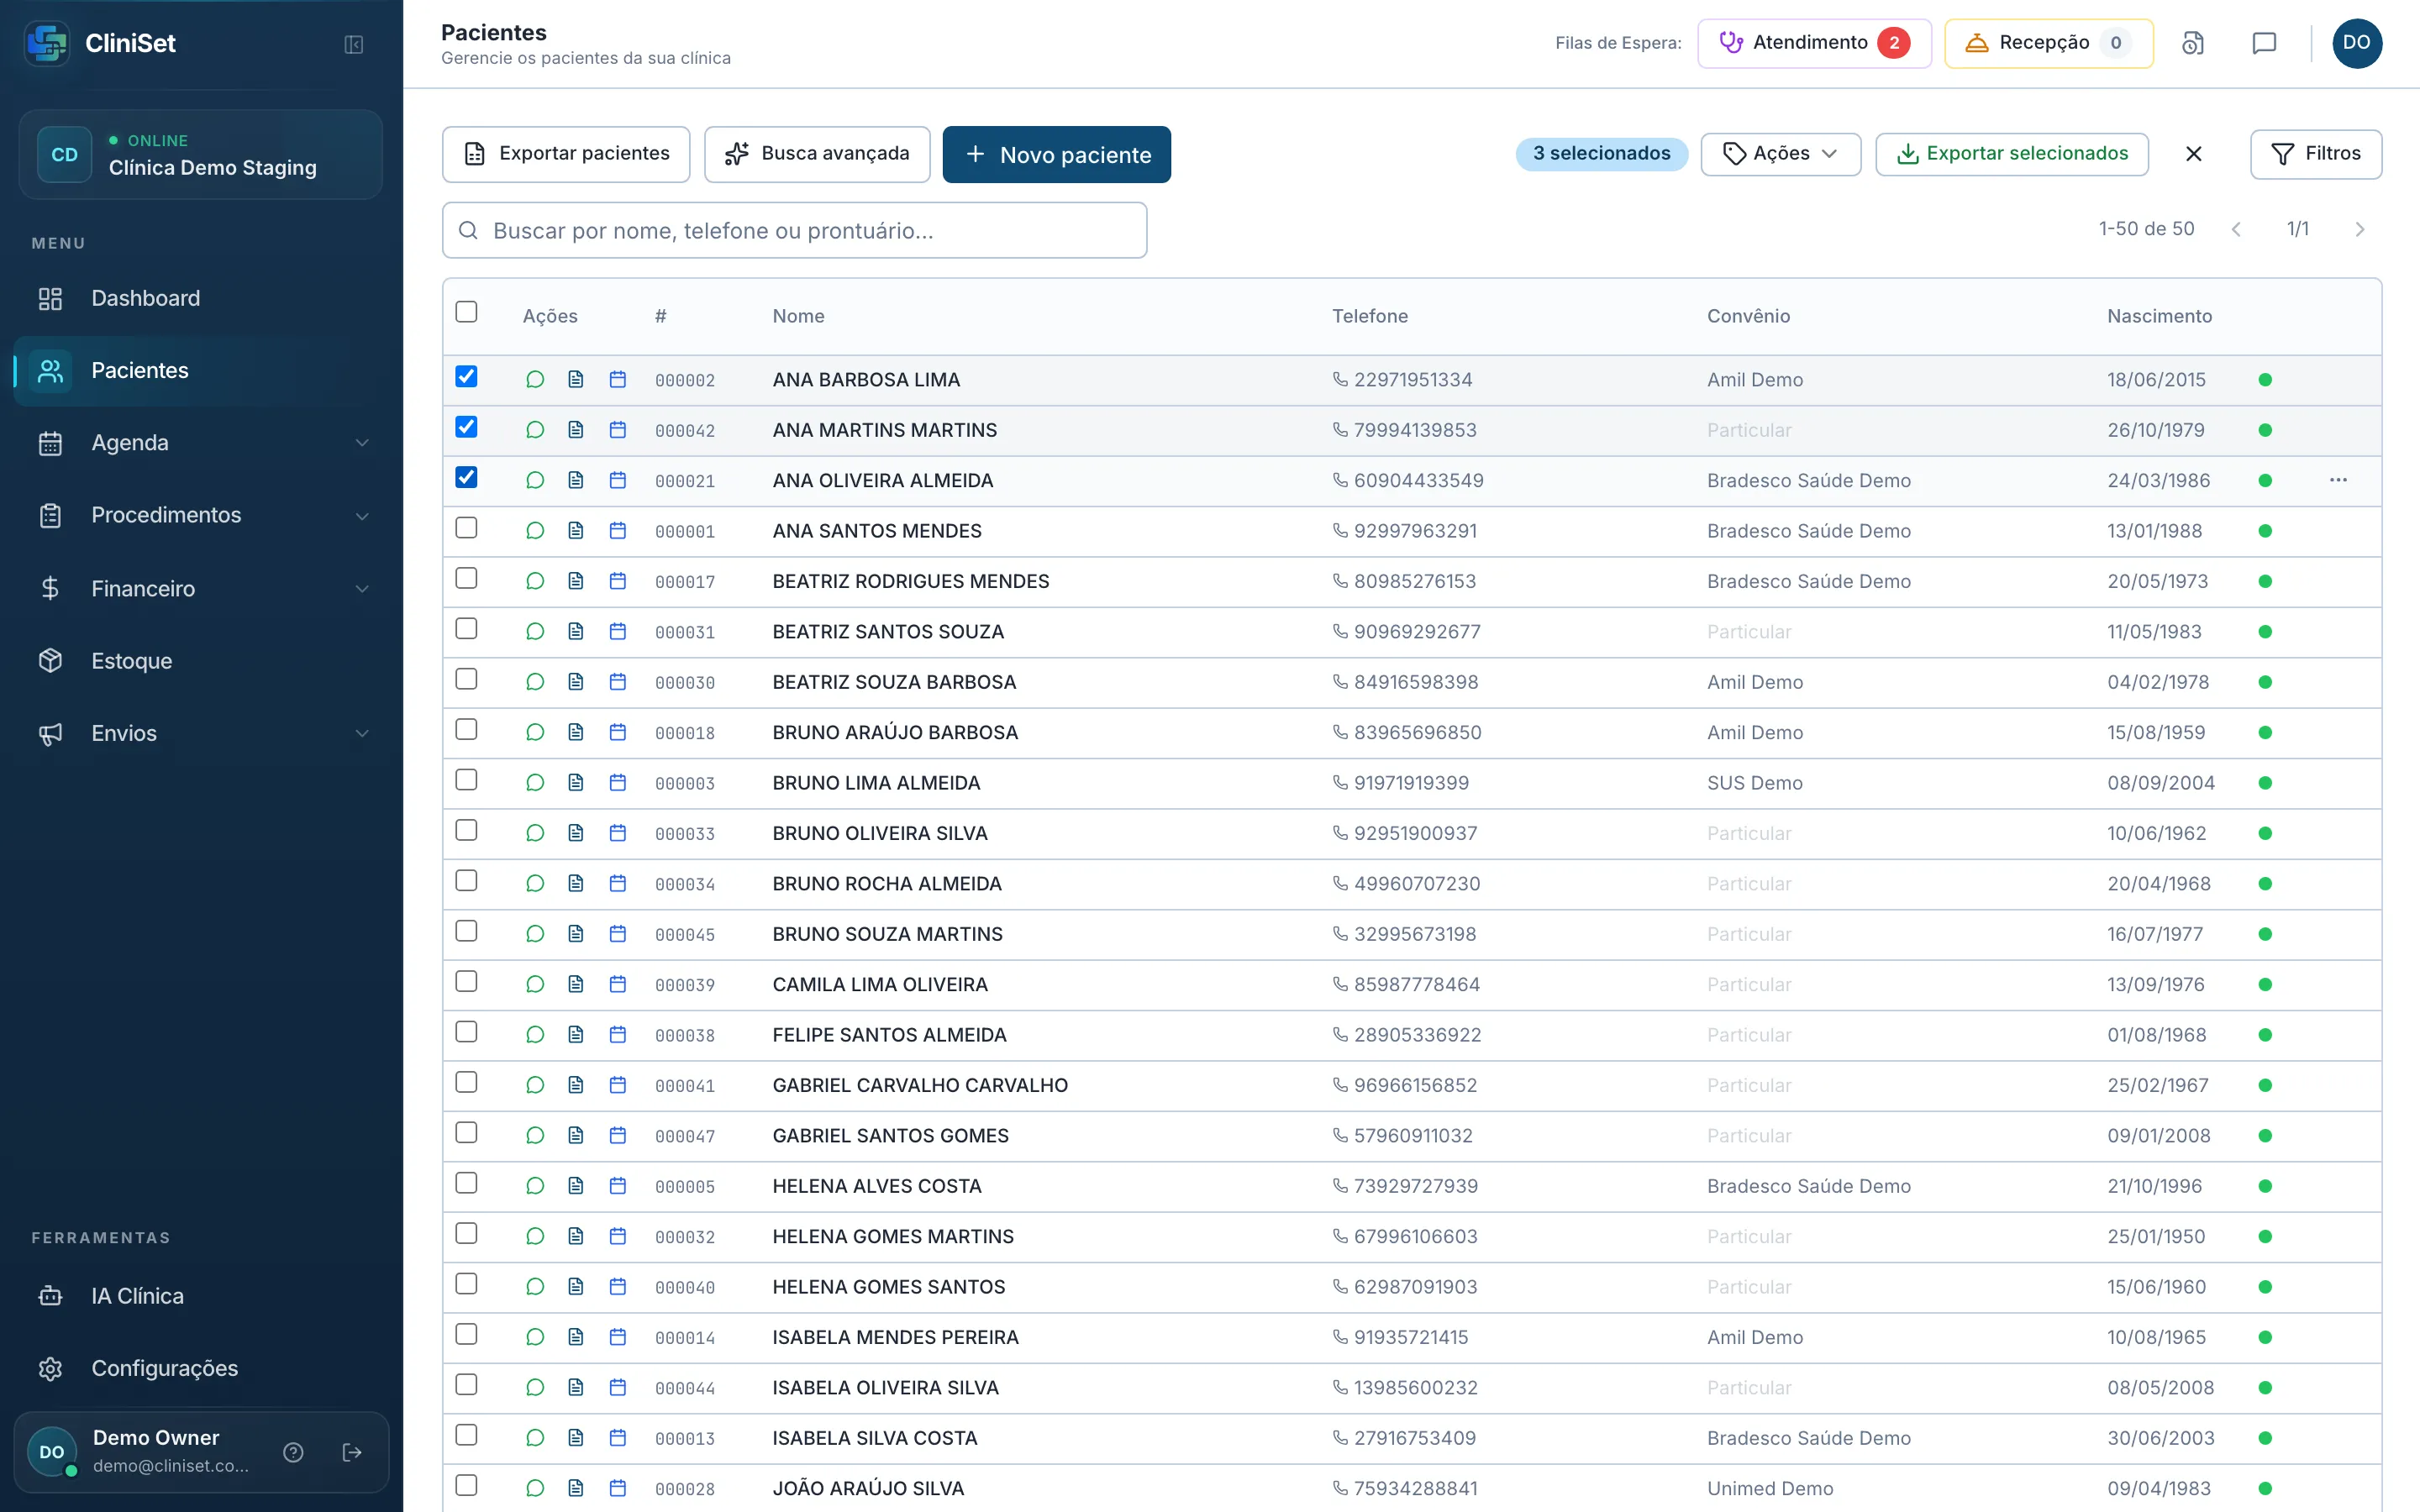Check the box for HELENA GOMES SANTOS

[x=466, y=1284]
